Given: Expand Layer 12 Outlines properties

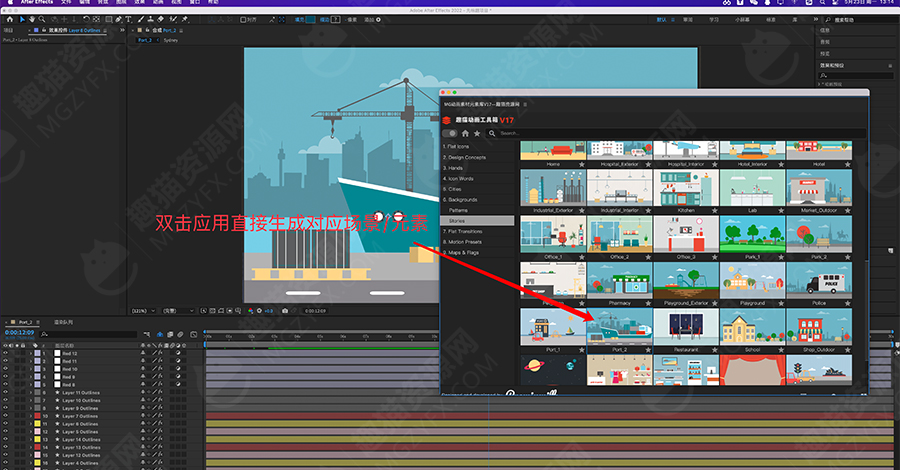Looking at the screenshot, I should (x=31, y=455).
